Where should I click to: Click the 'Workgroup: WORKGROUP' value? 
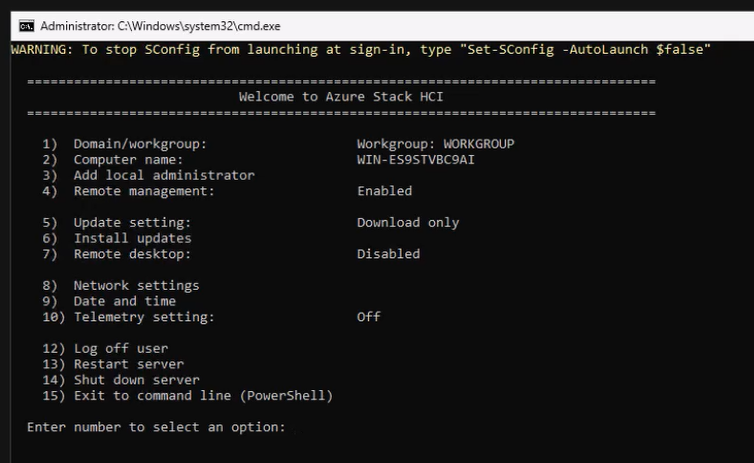click(x=435, y=144)
